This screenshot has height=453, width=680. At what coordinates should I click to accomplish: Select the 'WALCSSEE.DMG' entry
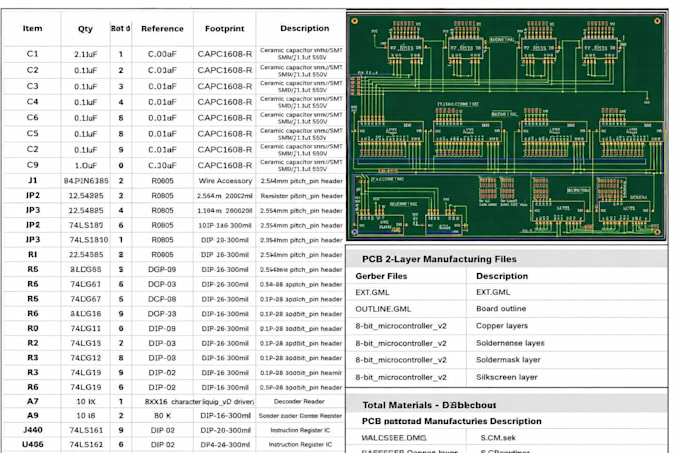(394, 438)
